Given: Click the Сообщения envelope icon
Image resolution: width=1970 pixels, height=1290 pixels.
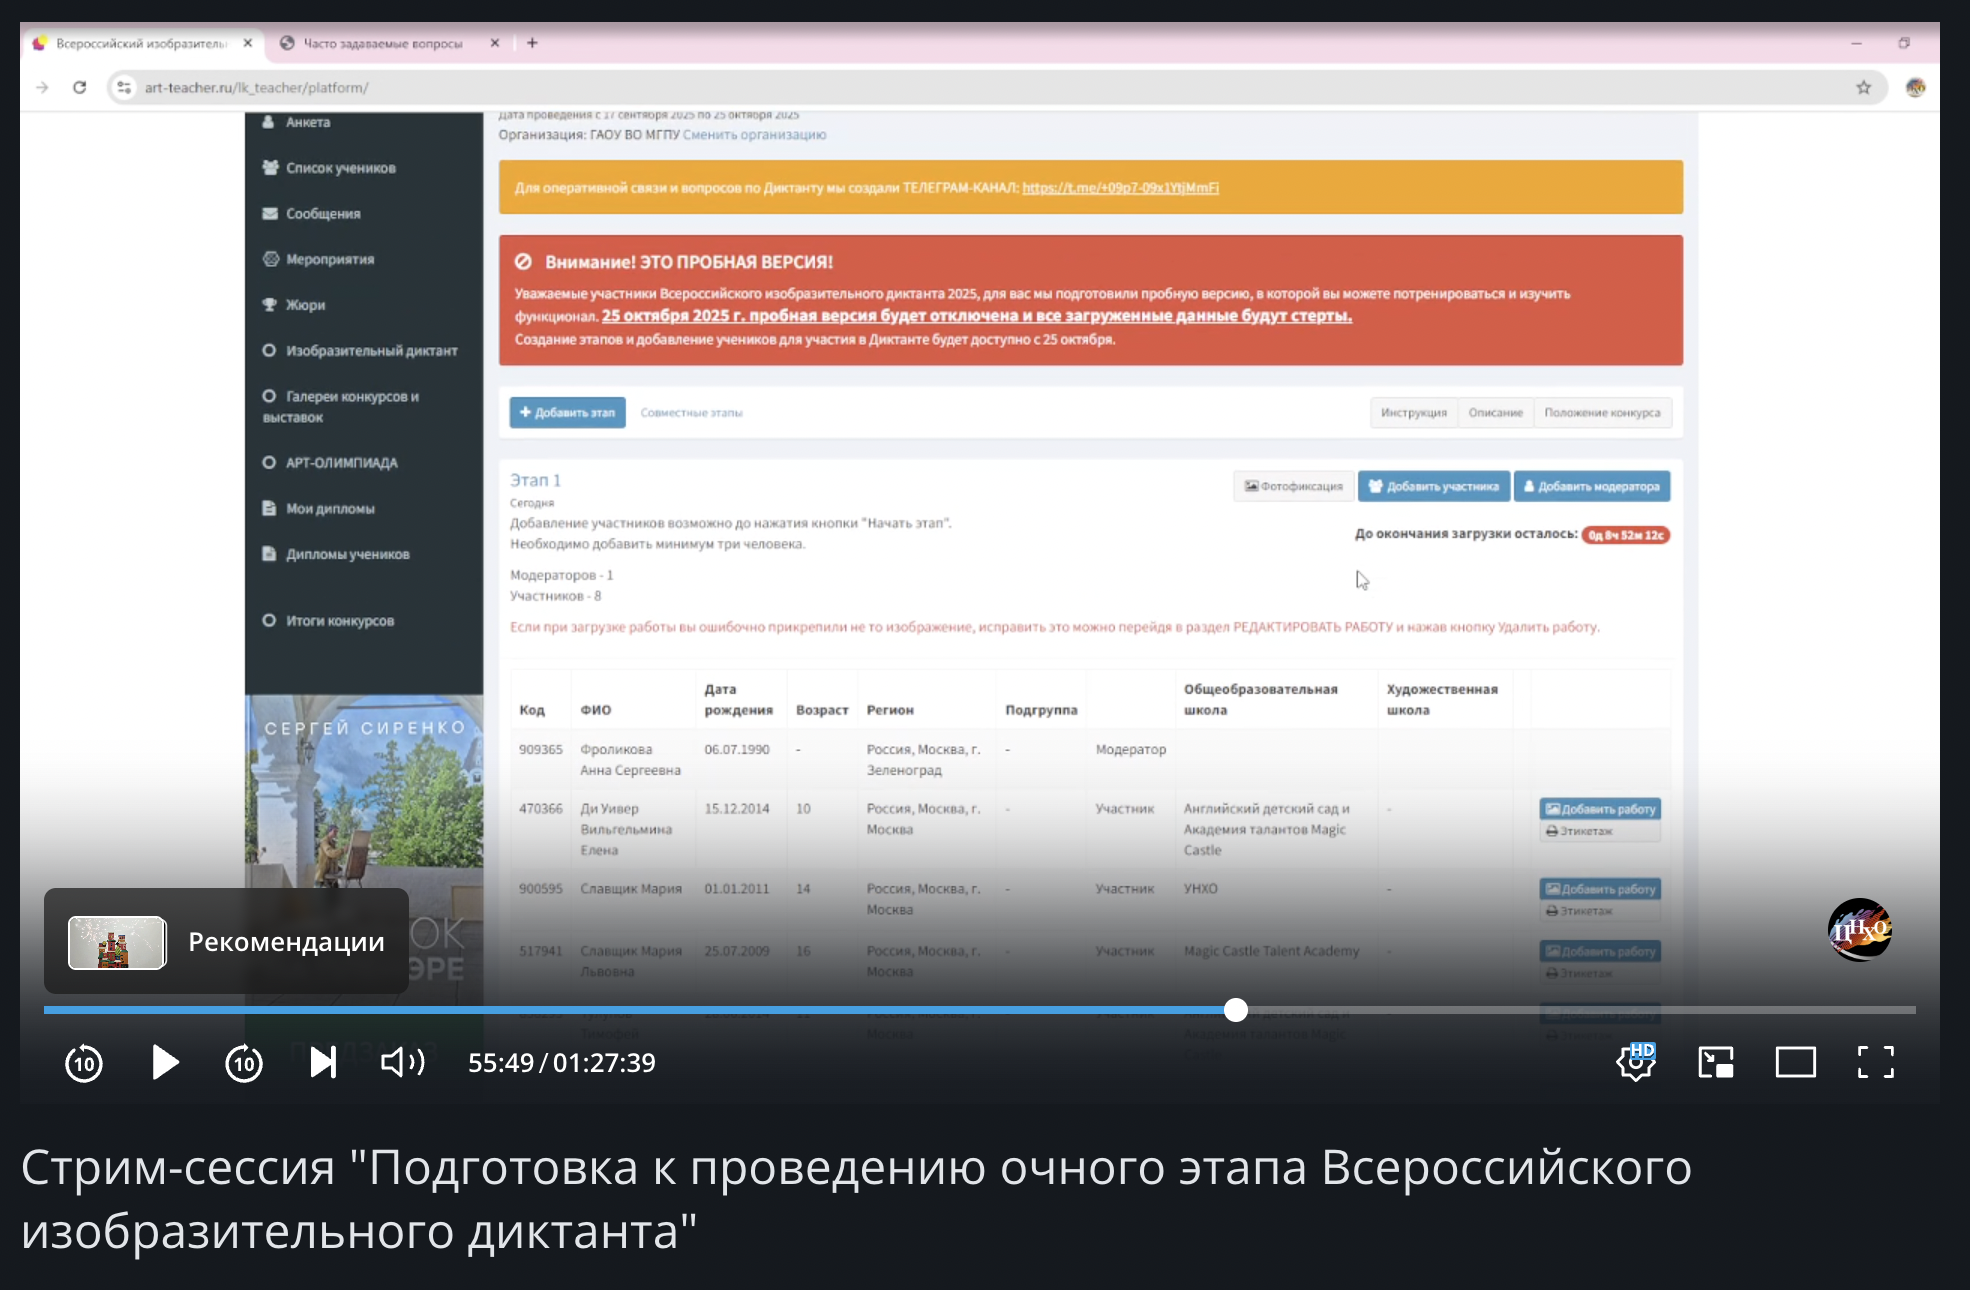Looking at the screenshot, I should pyautogui.click(x=270, y=213).
